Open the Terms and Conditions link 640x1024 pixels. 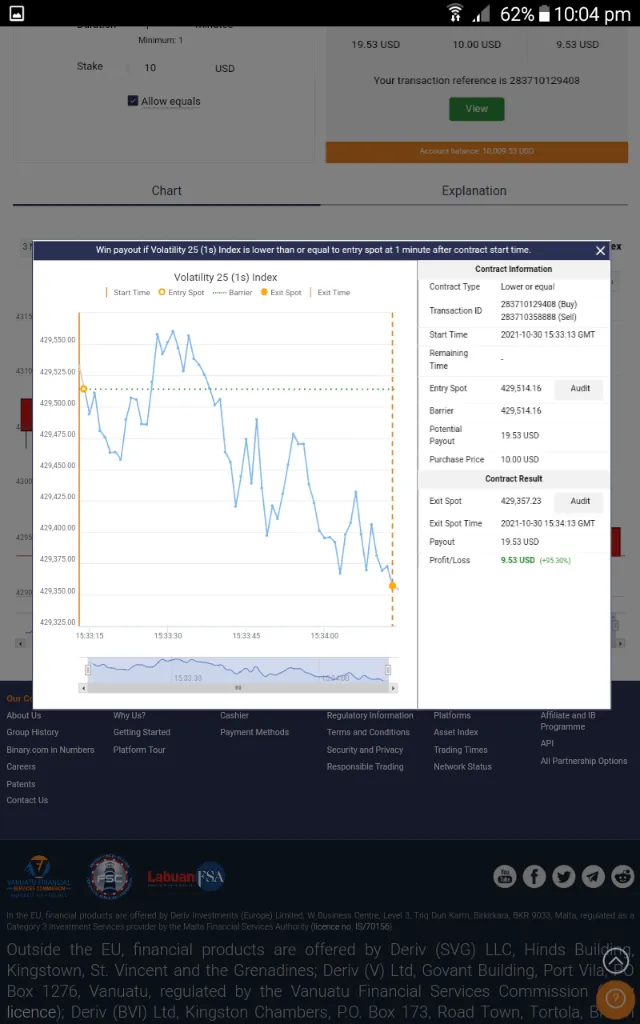click(368, 733)
